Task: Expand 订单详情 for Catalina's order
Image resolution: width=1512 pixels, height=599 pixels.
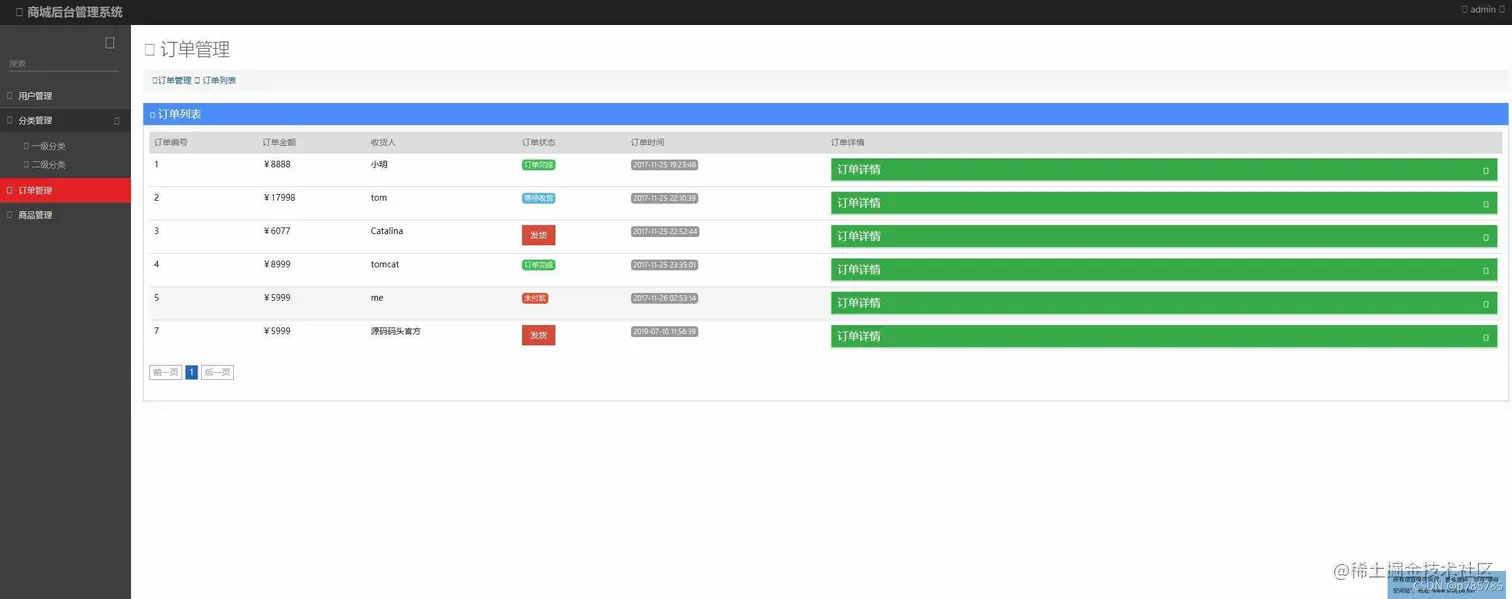Action: (x=1164, y=237)
